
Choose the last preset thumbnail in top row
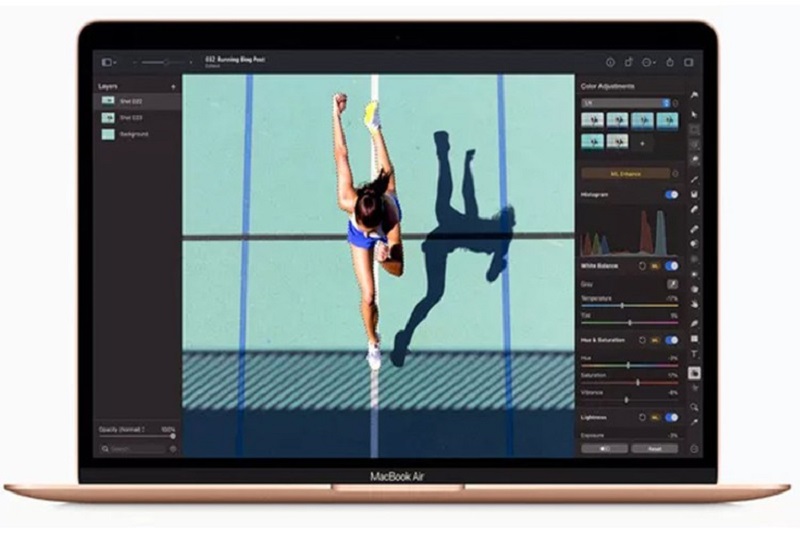tap(667, 120)
